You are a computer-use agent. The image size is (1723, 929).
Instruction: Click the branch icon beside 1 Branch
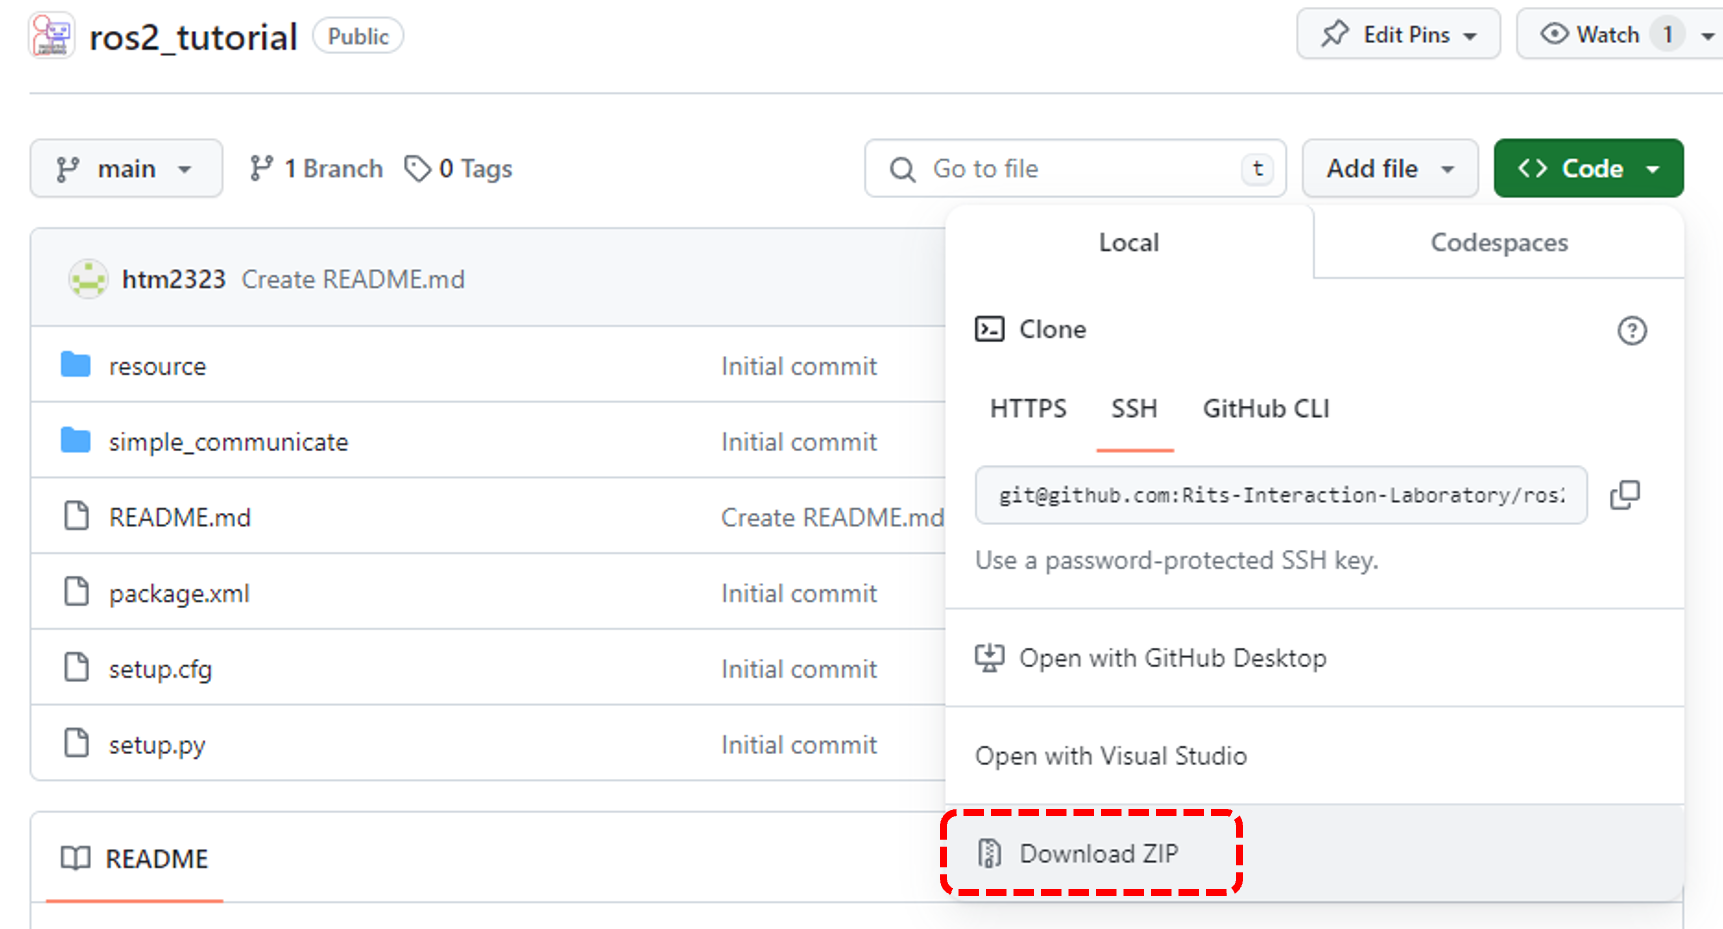[261, 168]
